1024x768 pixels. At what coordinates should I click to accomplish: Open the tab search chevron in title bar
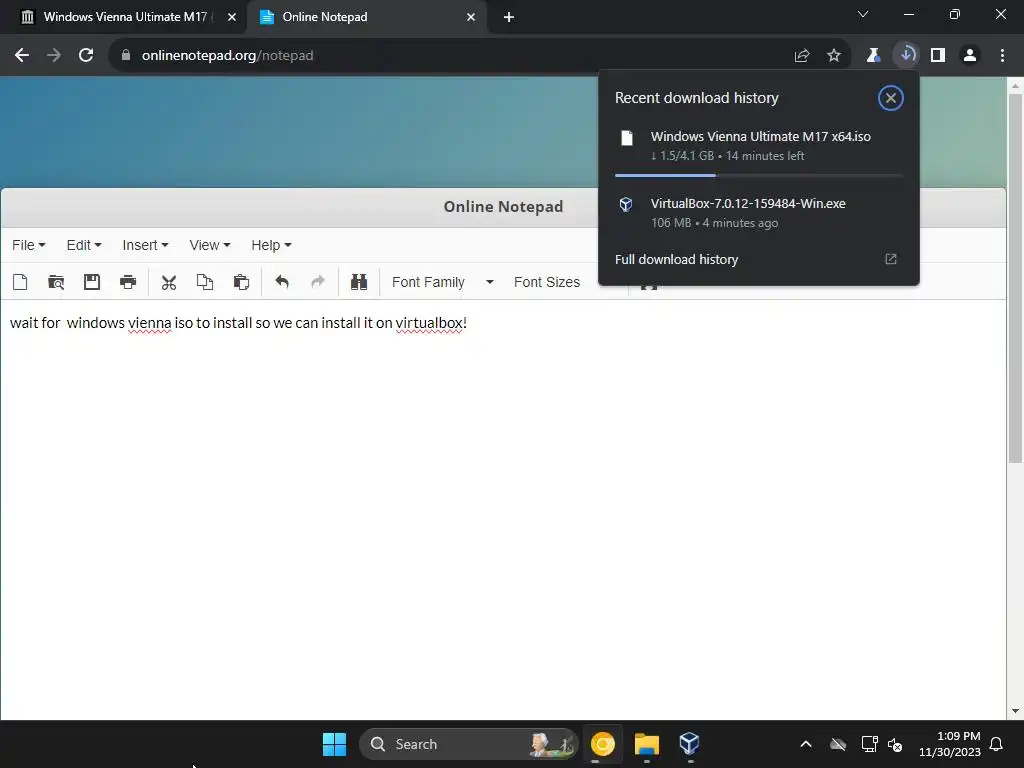click(863, 14)
